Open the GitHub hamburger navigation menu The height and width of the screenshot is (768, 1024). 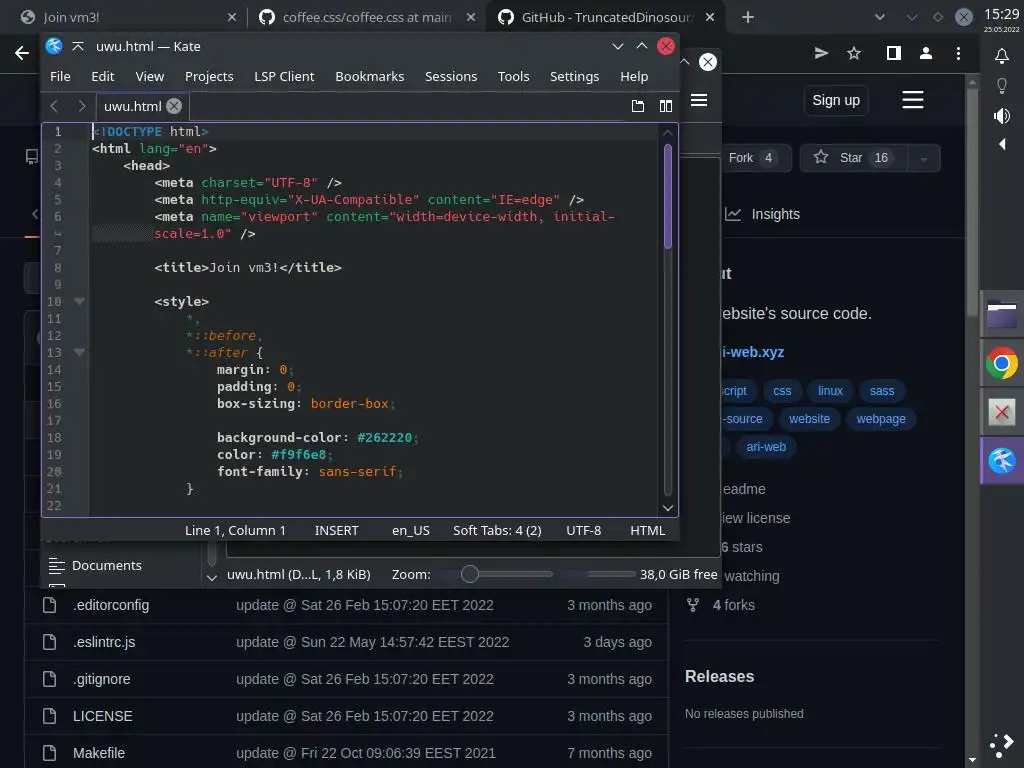pyautogui.click(x=912, y=100)
